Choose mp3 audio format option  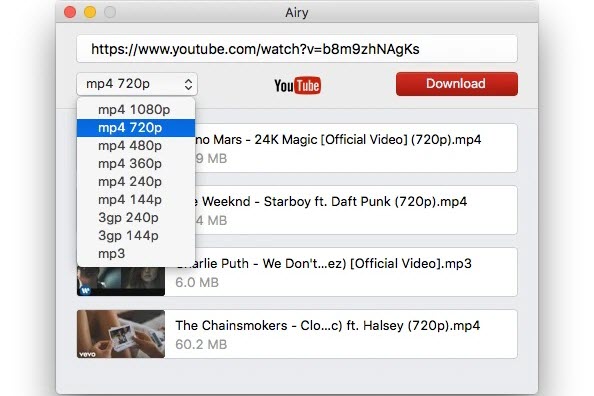click(x=136, y=254)
